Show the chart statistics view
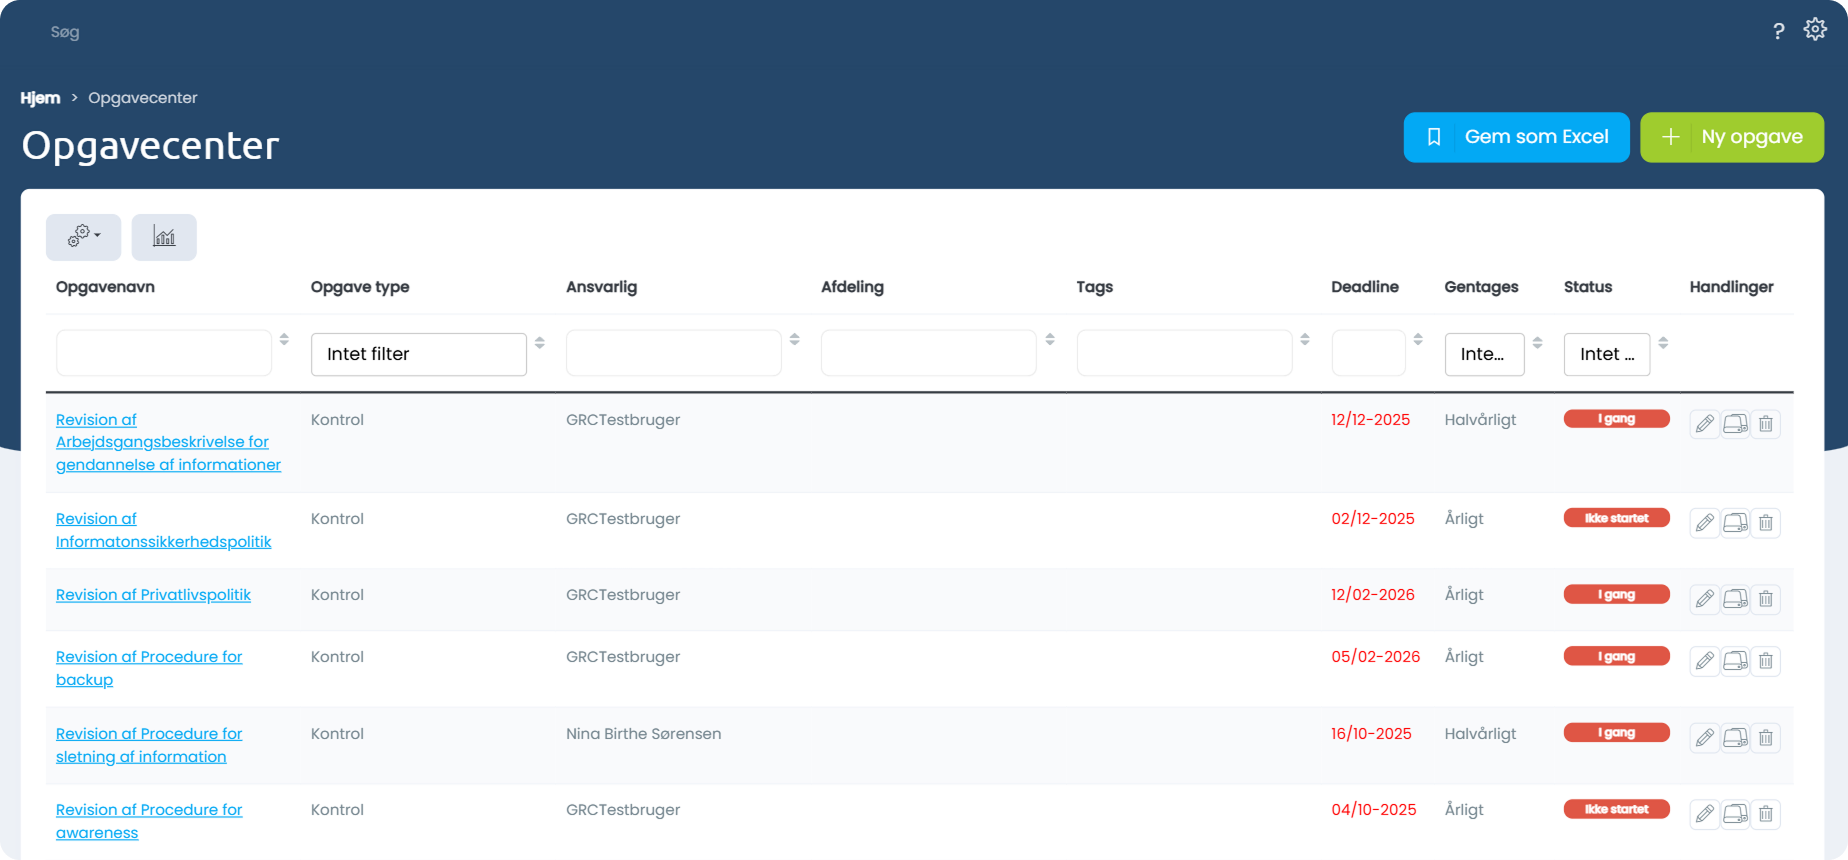This screenshot has width=1848, height=860. click(x=164, y=237)
